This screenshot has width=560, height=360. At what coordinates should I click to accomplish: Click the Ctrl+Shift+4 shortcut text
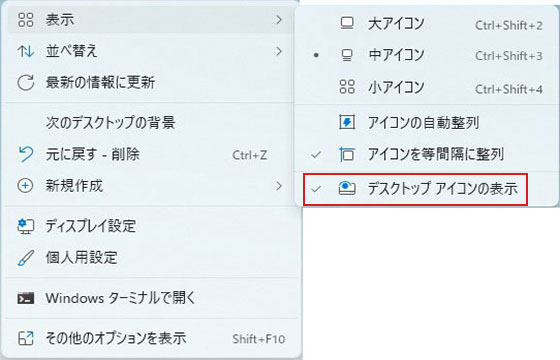tap(509, 89)
